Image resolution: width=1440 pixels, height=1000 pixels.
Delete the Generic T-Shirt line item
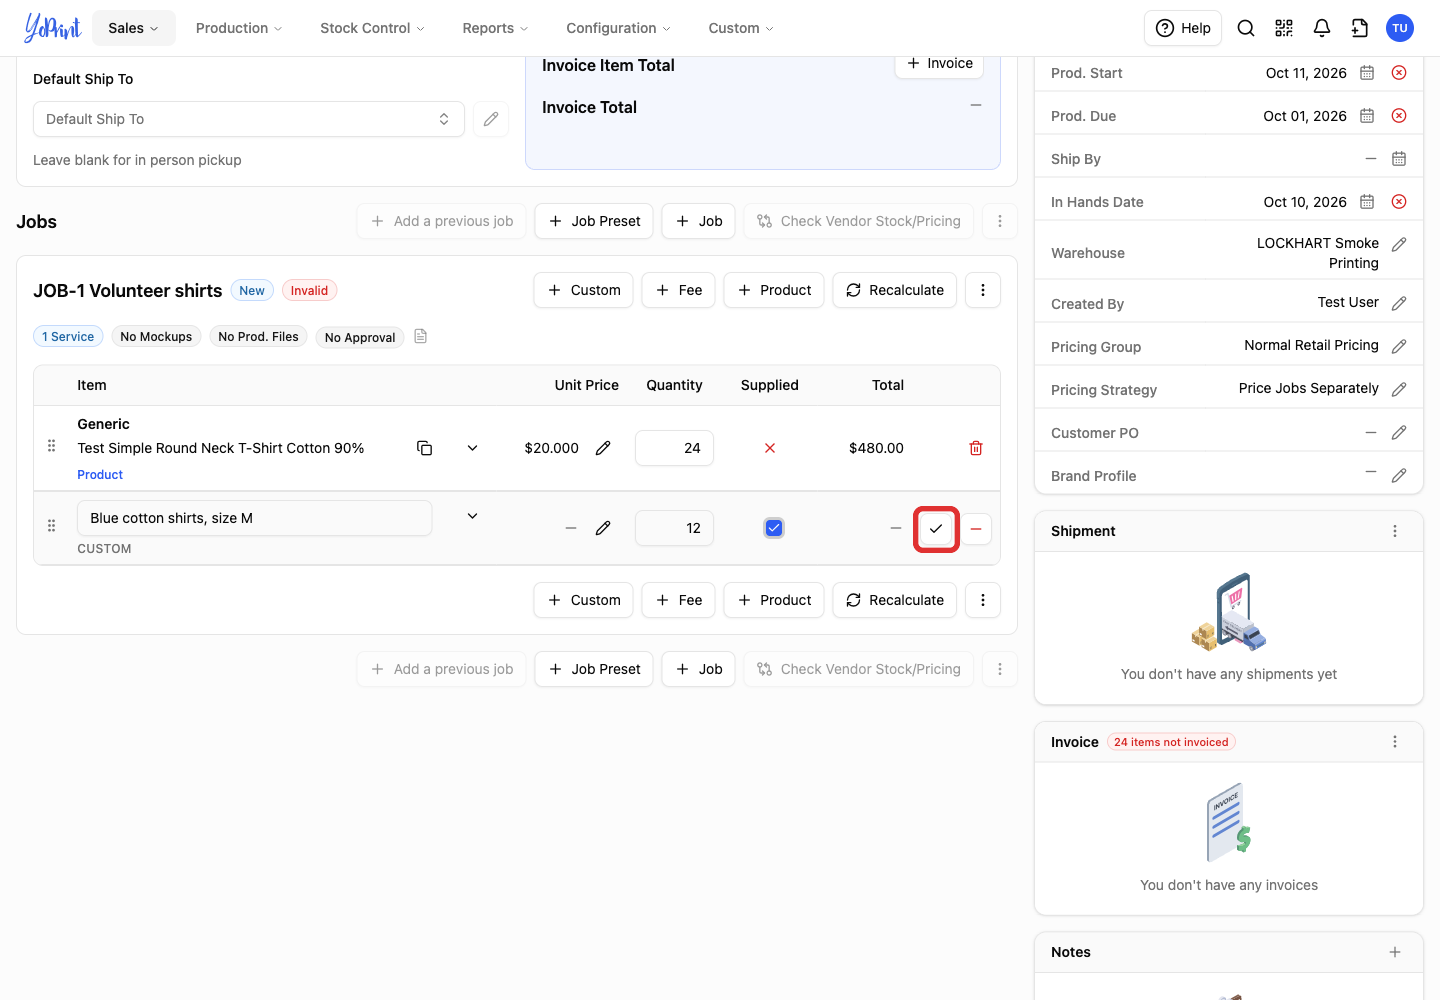(x=976, y=448)
